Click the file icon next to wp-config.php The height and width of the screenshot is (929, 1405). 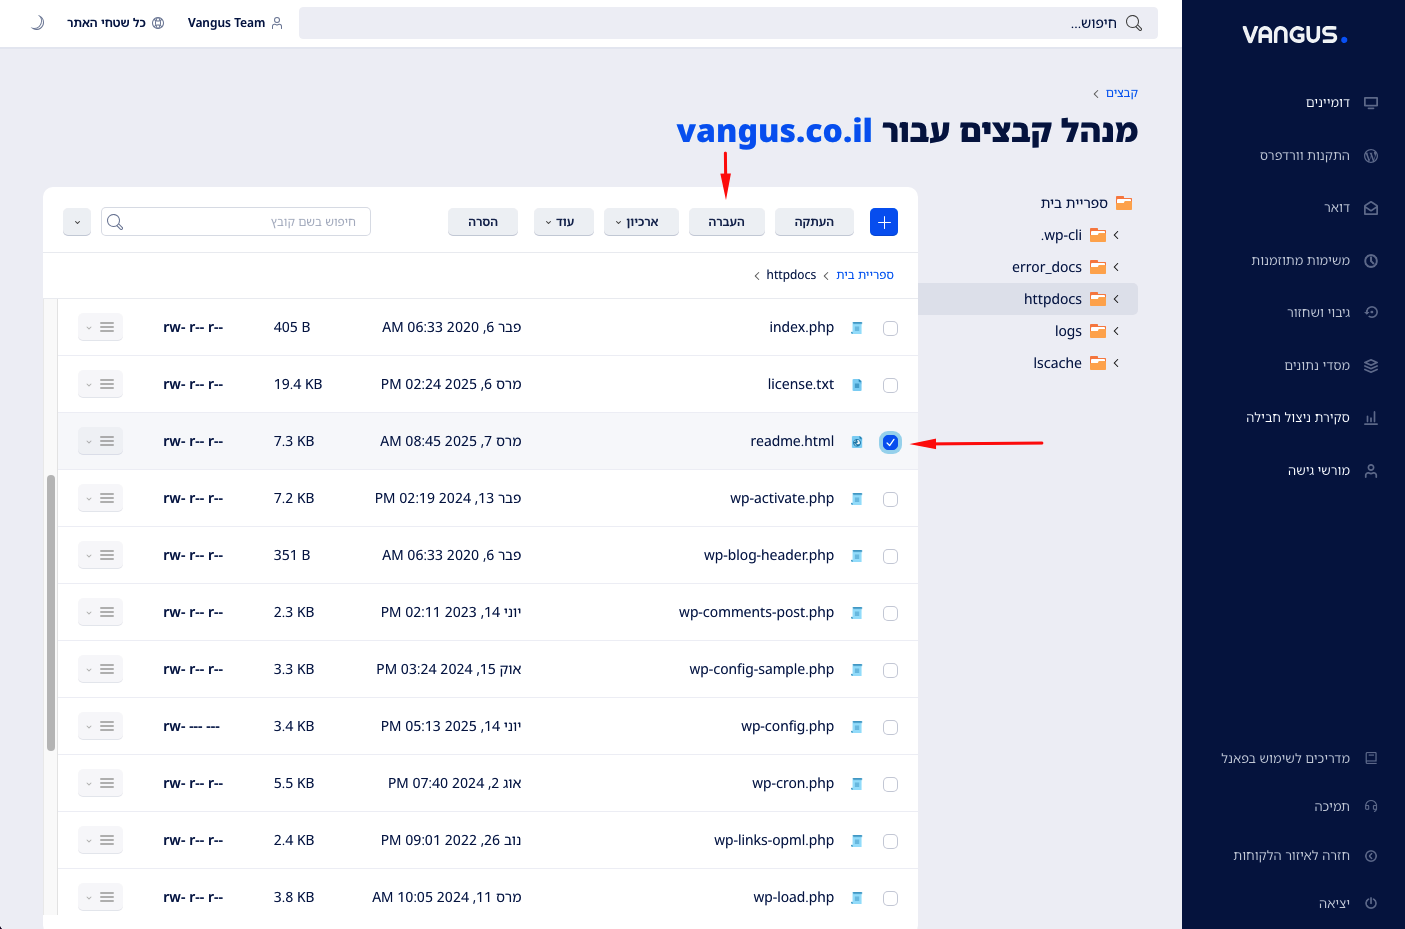[857, 727]
